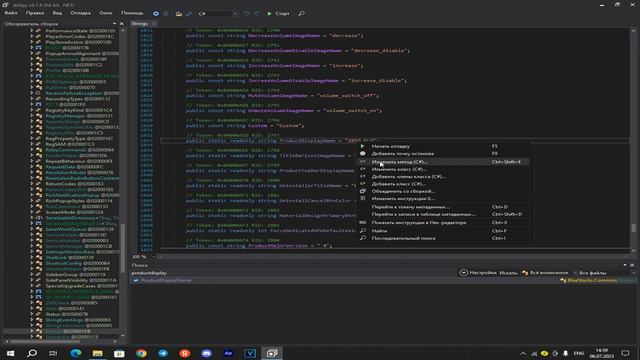Expand the PlayerErrorCodes tree node
The image size is (640, 360).
pos(31,36)
